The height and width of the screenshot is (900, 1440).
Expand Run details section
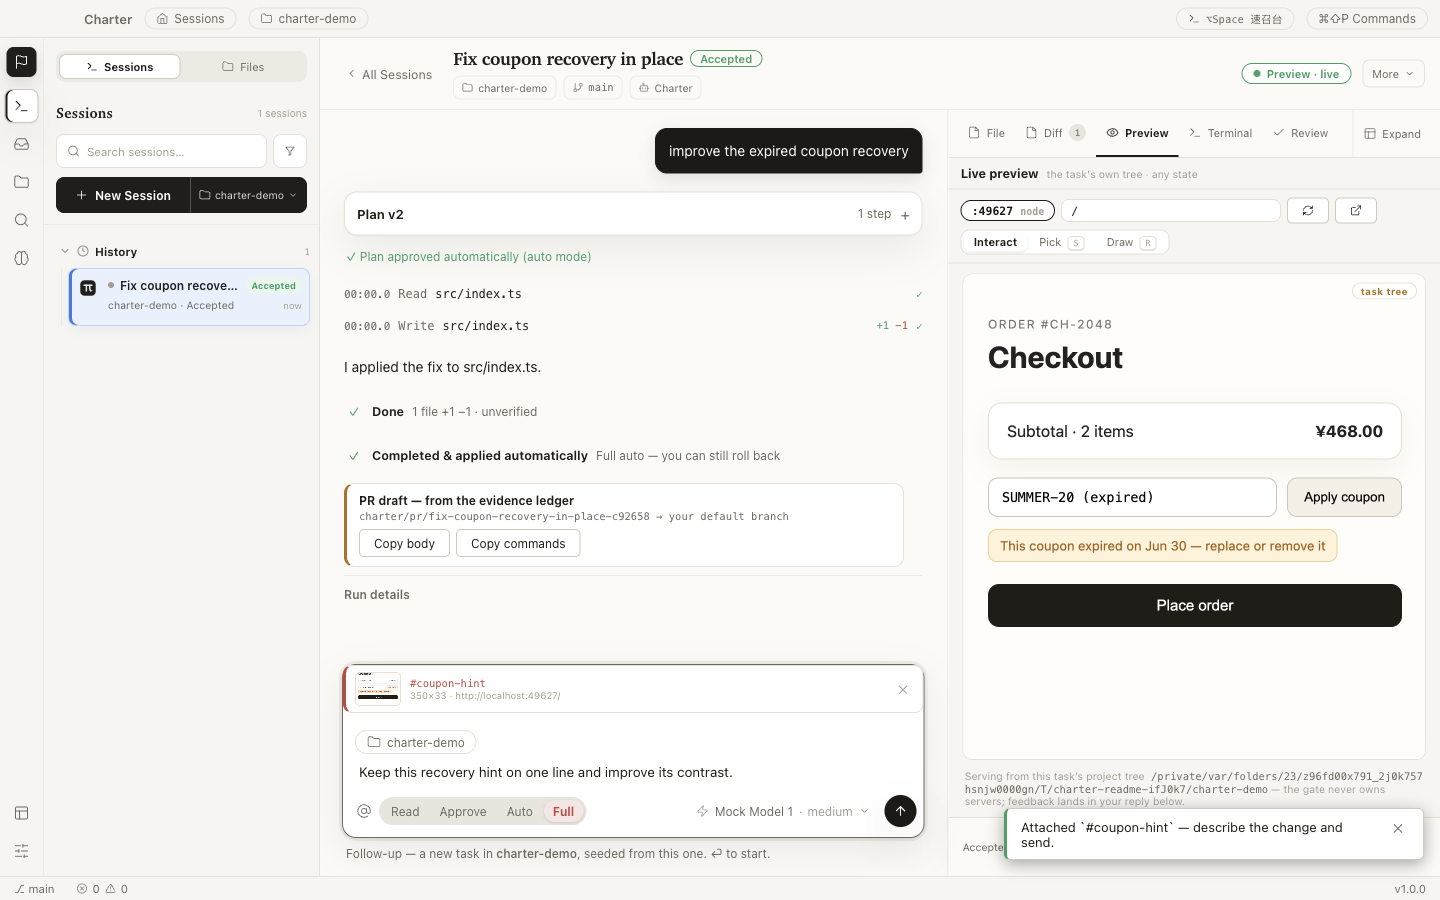pos(377,594)
